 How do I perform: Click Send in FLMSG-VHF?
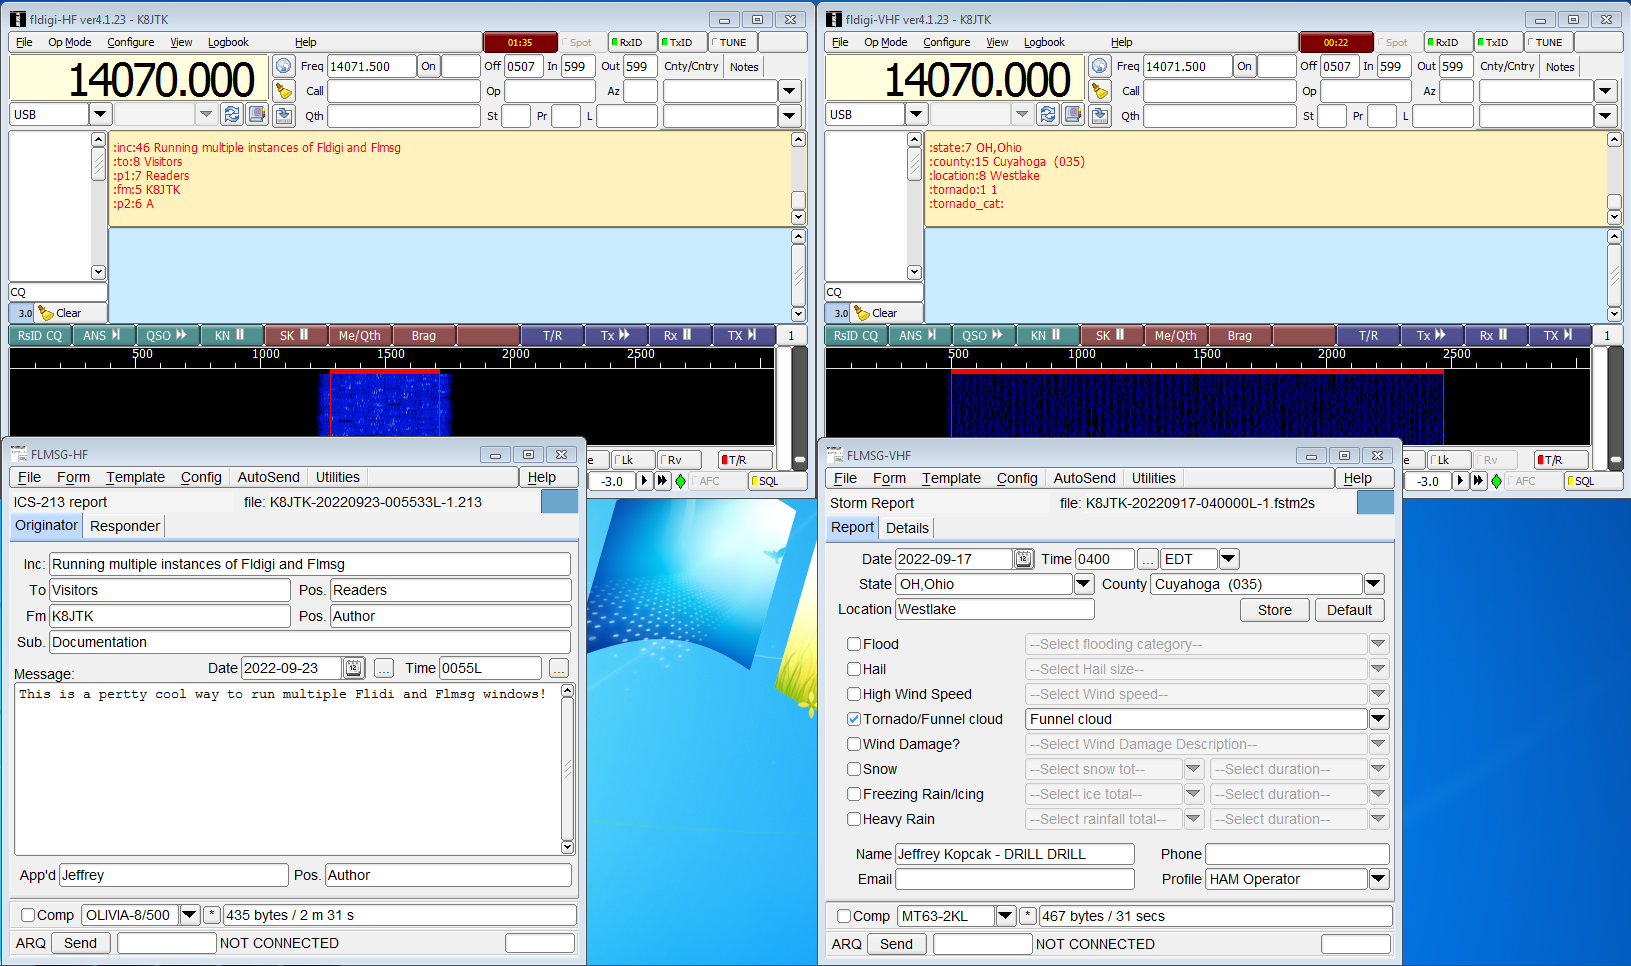896,944
